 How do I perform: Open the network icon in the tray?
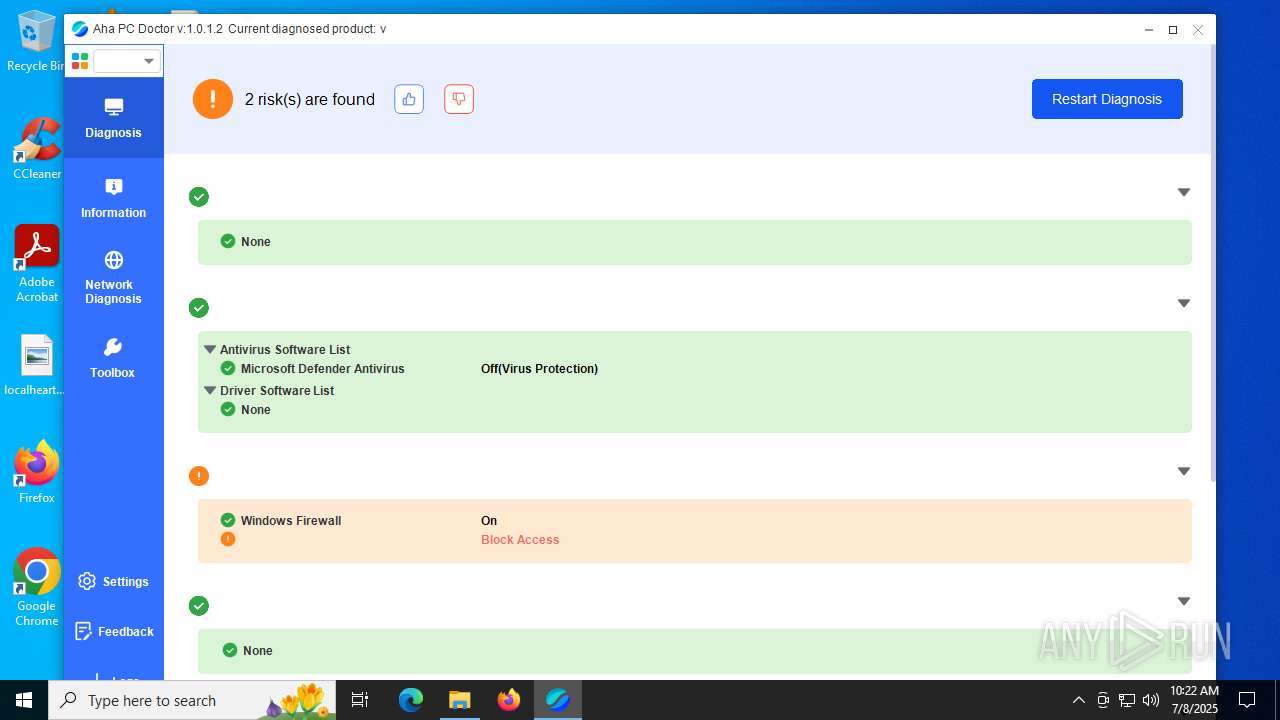(1127, 700)
